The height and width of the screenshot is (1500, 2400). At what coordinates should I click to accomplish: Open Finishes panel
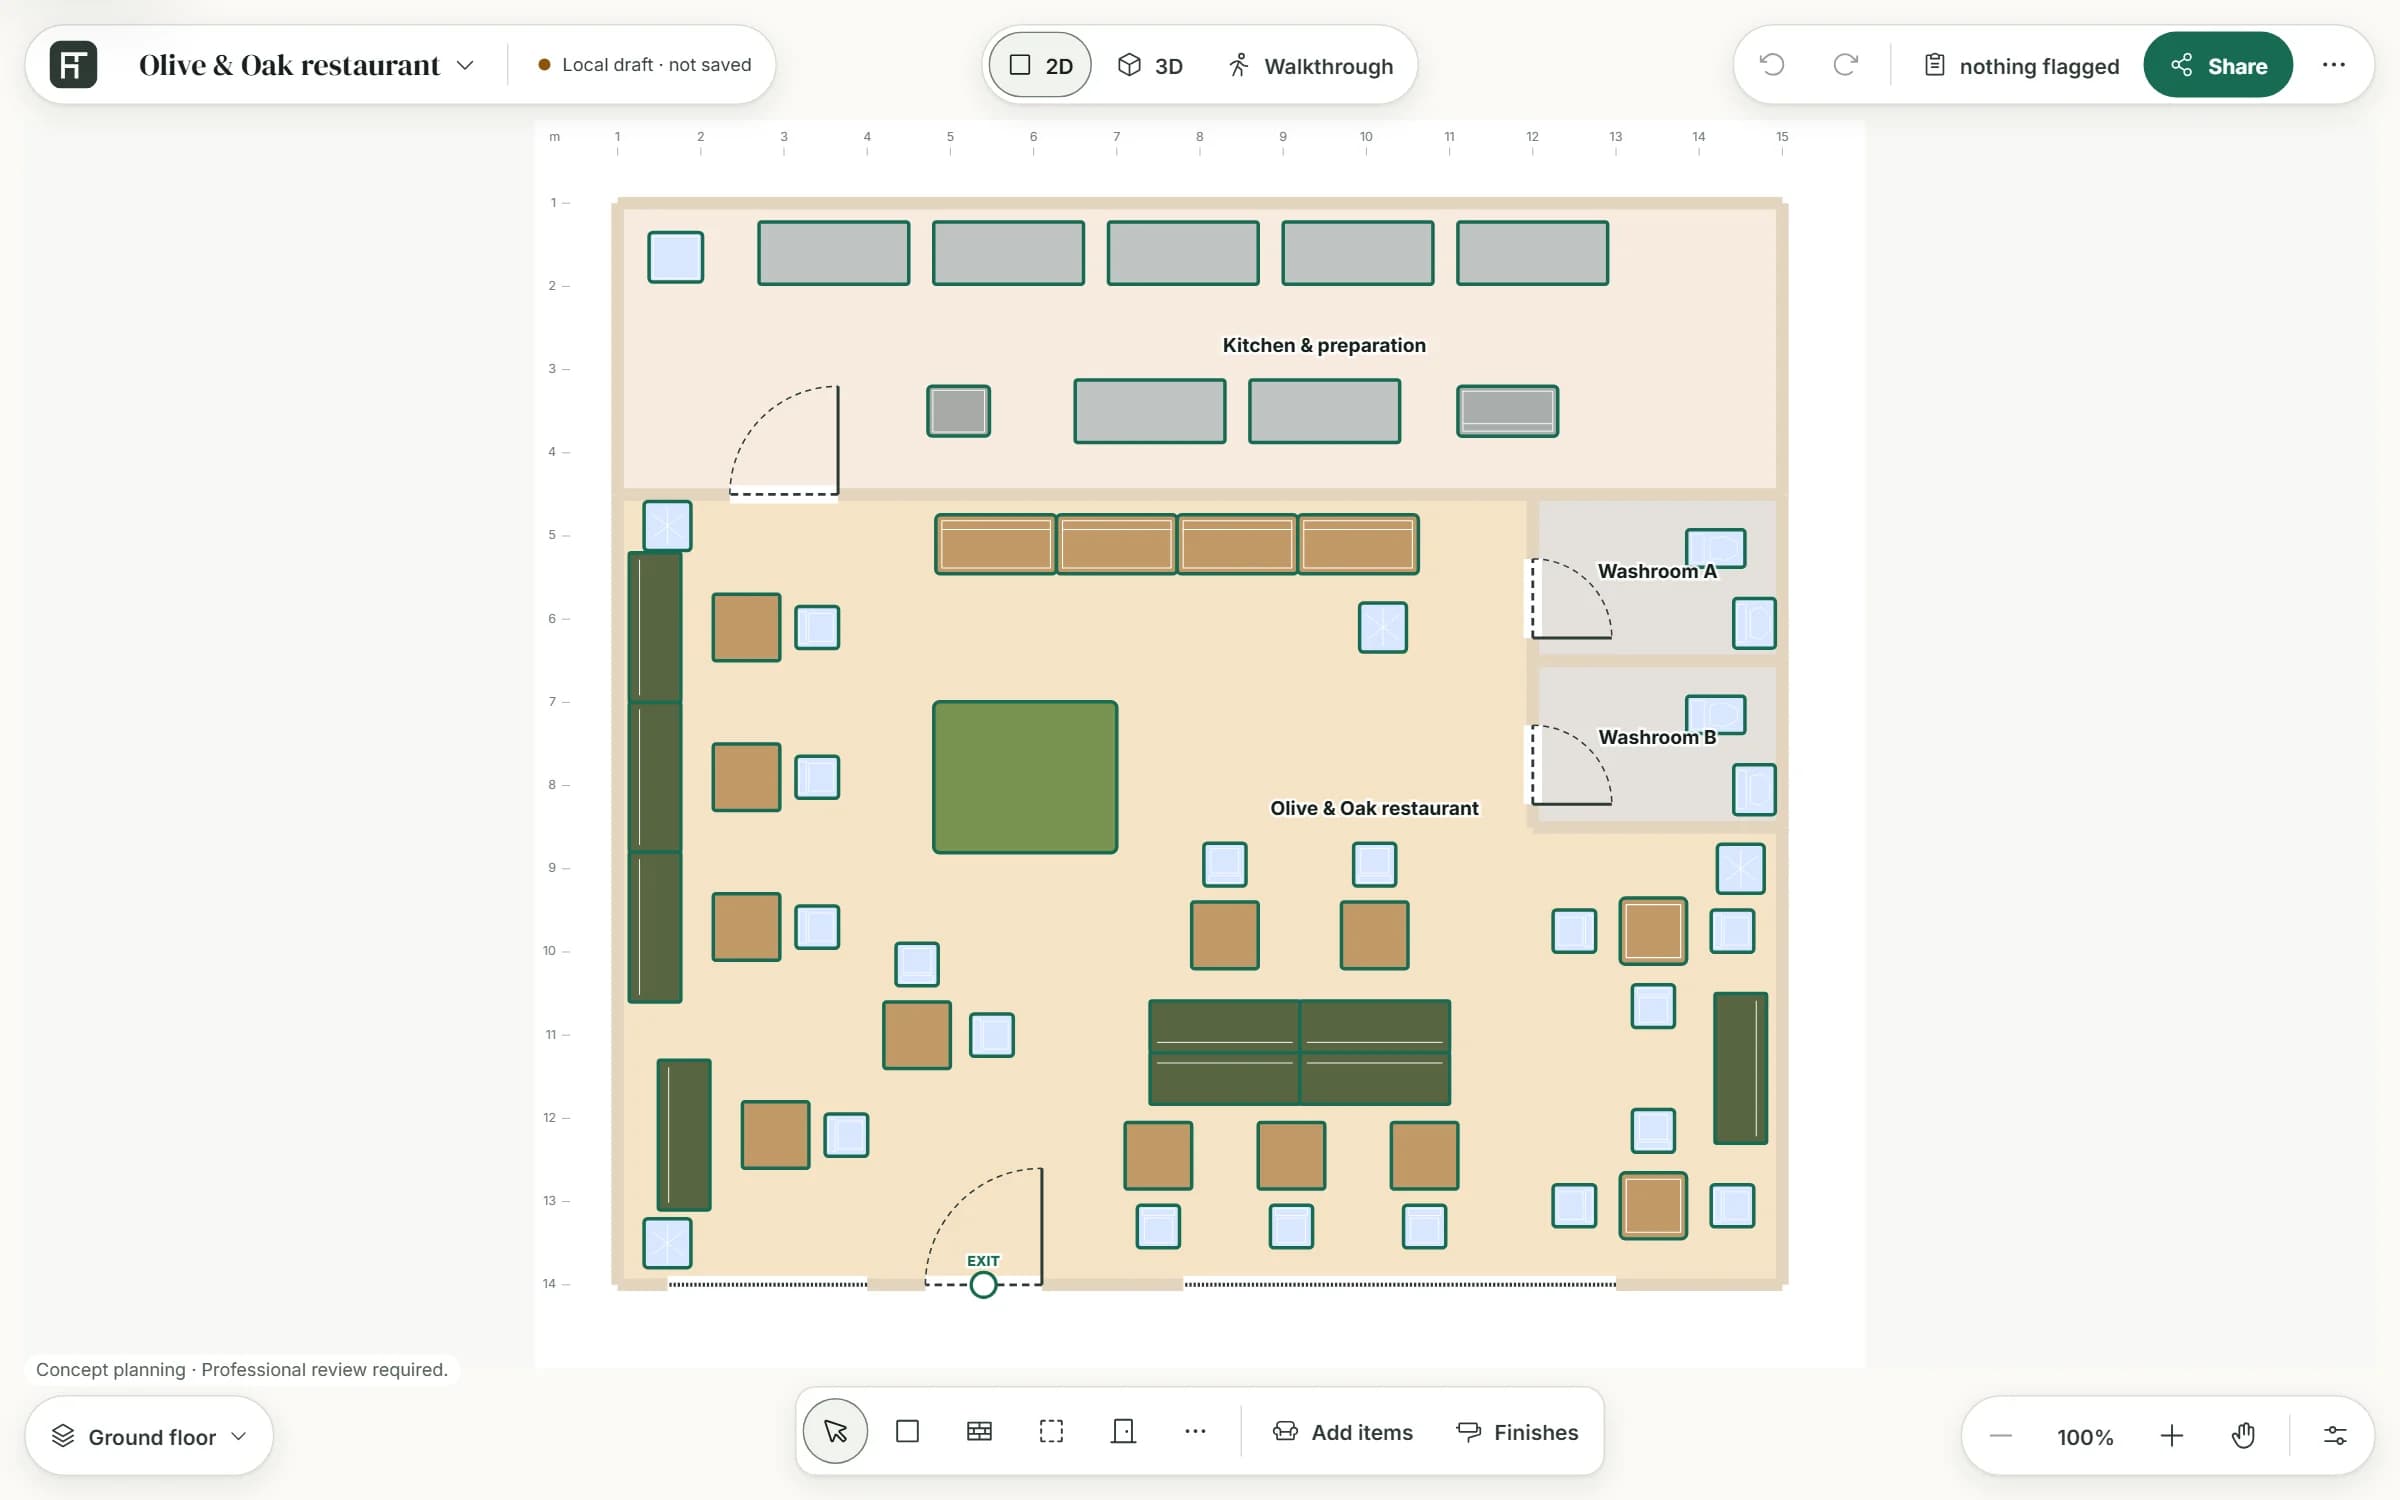1517,1432
